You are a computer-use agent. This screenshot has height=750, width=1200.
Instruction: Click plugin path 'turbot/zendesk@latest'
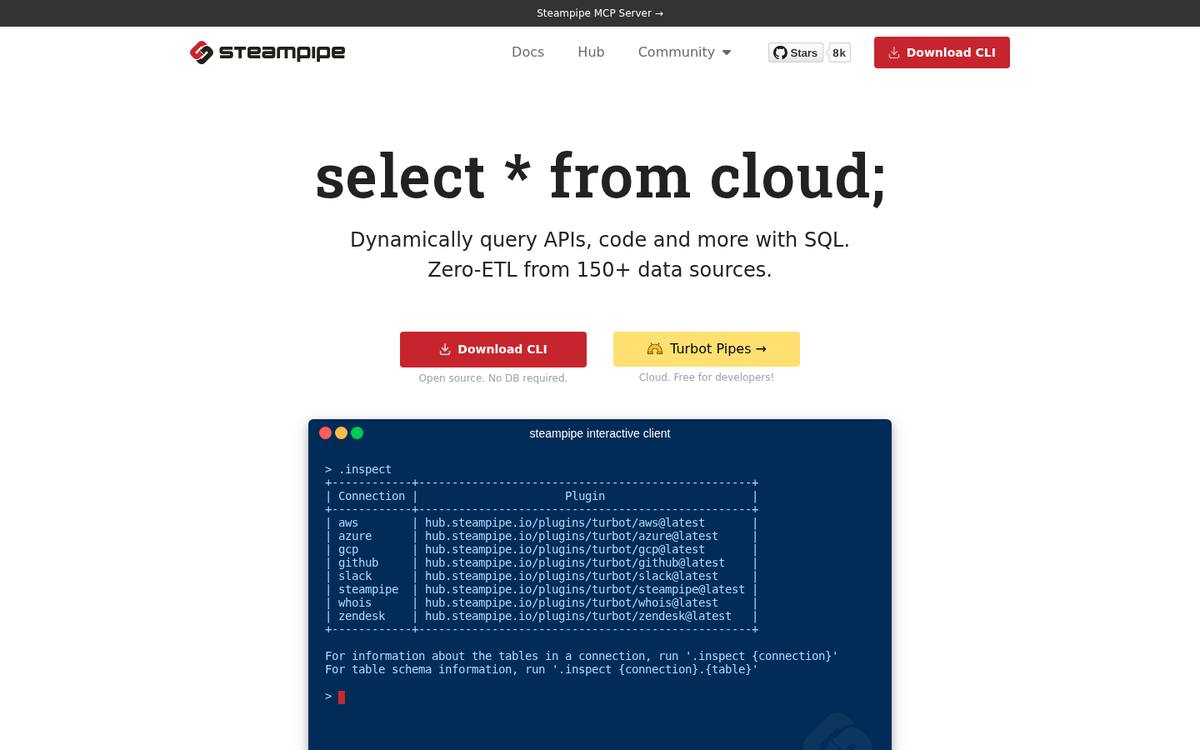(578, 616)
